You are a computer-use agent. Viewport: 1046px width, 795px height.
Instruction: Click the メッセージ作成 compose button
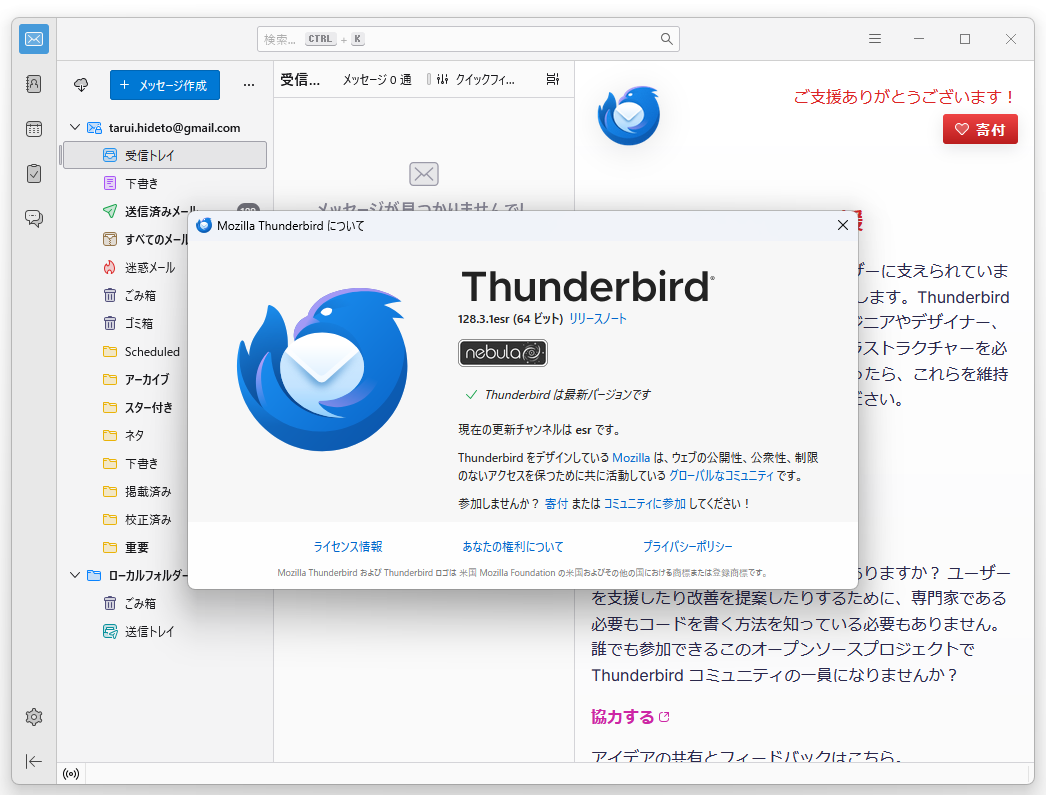click(x=164, y=85)
